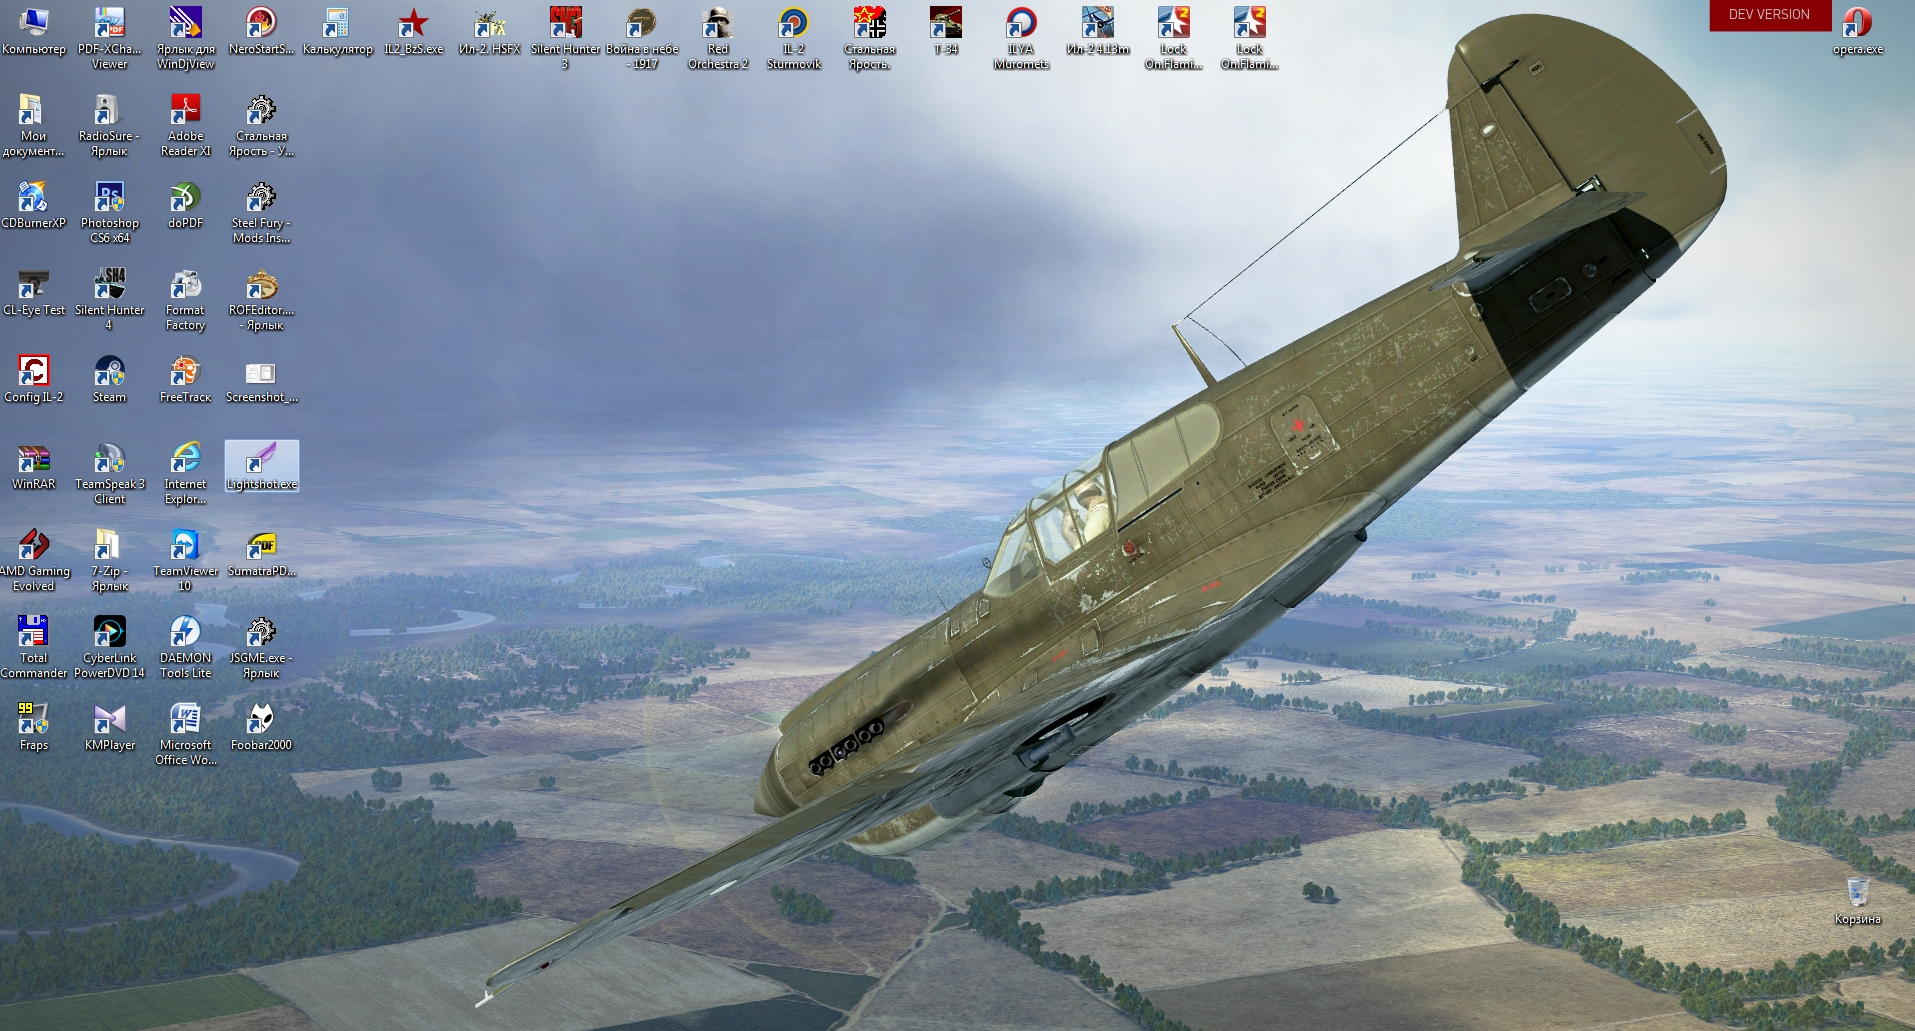Launch Red Orchestra 2 shortcut
The height and width of the screenshot is (1031, 1915).
pos(717,37)
